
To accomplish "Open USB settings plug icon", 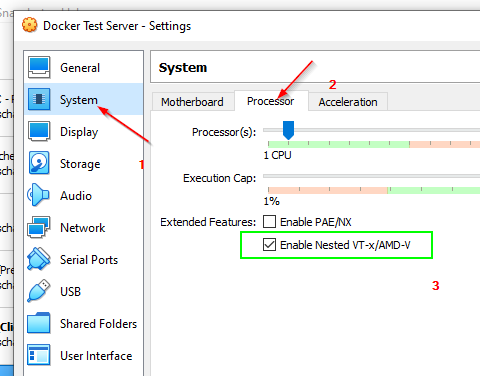I will click(39, 291).
